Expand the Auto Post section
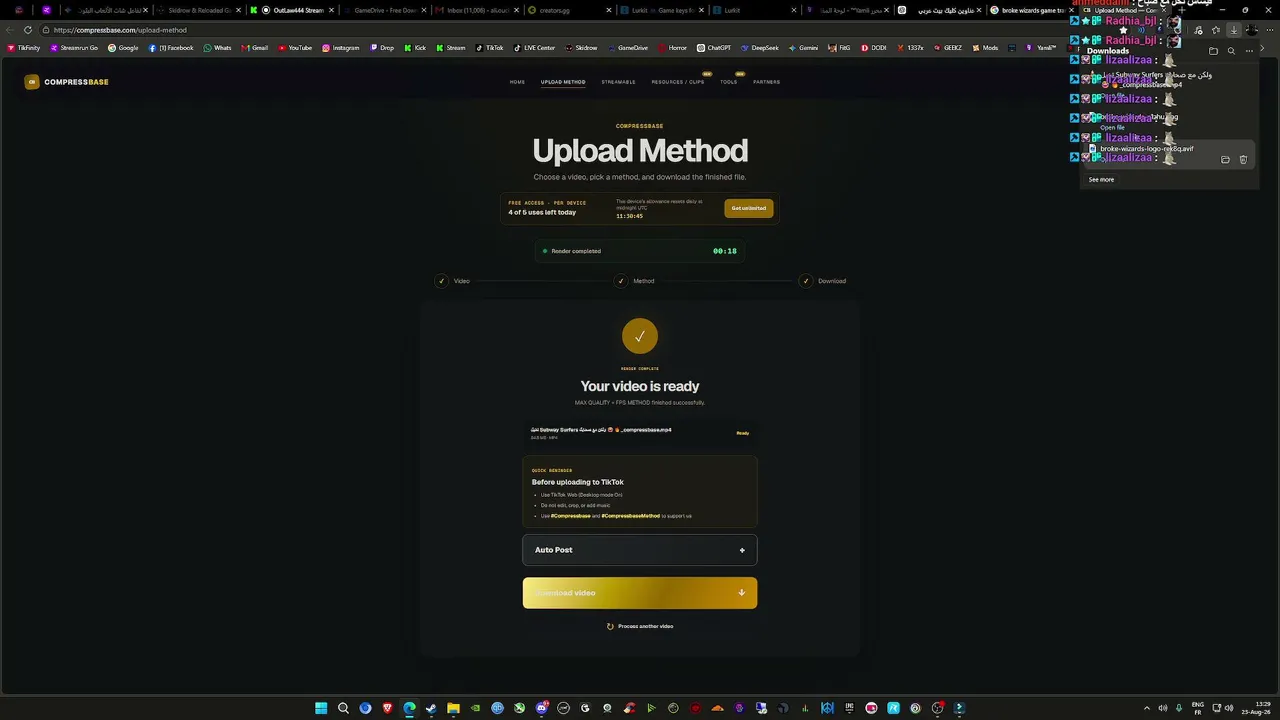Viewport: 1280px width, 720px height. click(x=640, y=550)
